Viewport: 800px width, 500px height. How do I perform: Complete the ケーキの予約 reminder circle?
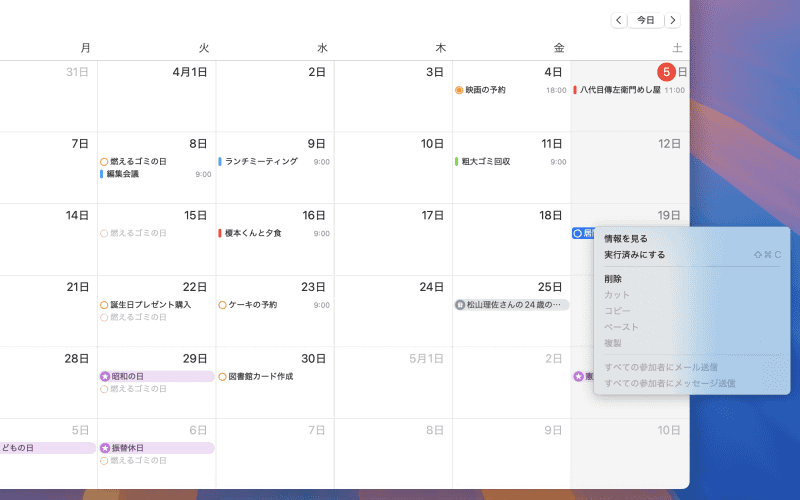pyautogui.click(x=222, y=305)
